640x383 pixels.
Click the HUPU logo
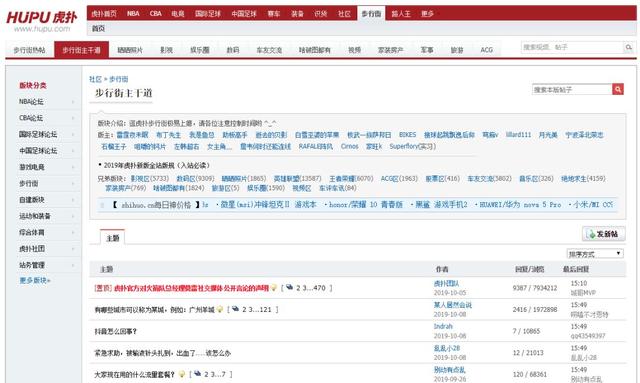42,18
